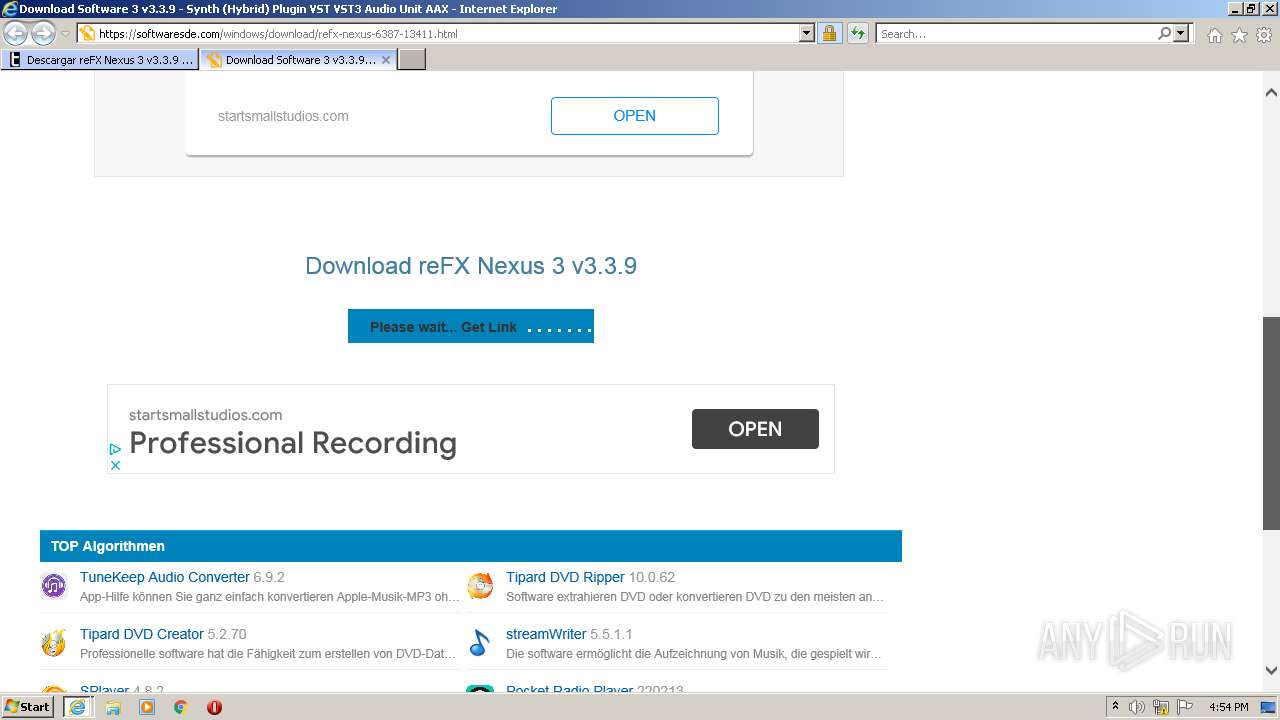Open the Windows Start menu
1280x720 pixels.
(x=27, y=707)
